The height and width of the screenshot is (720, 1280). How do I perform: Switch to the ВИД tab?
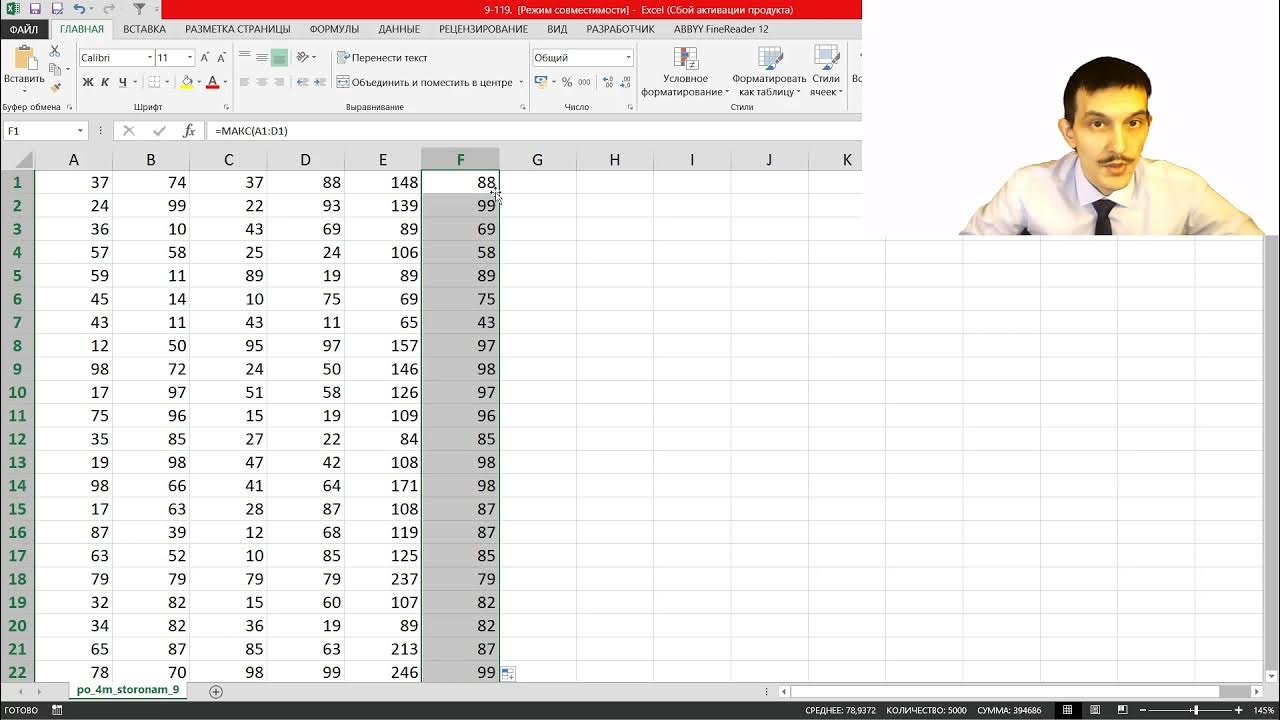point(557,29)
